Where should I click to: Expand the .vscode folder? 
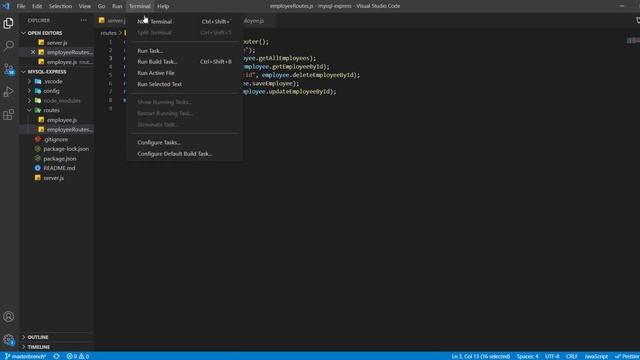tap(53, 81)
